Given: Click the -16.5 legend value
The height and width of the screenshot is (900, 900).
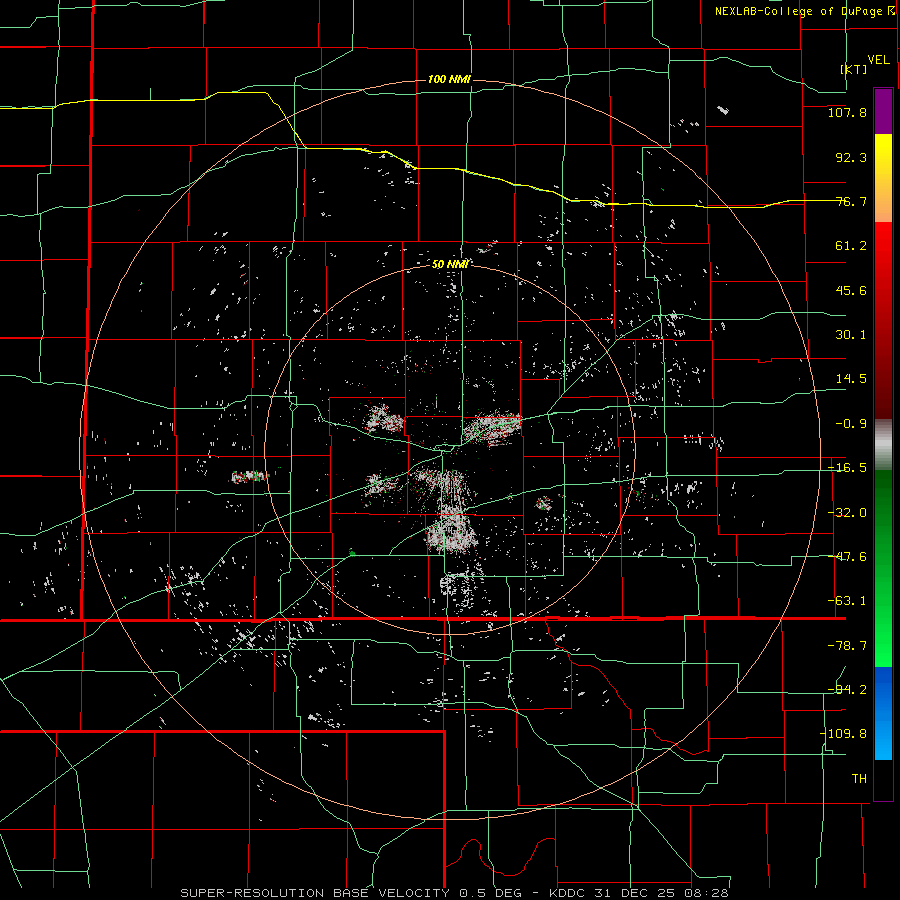Looking at the screenshot, I should click(x=847, y=468).
